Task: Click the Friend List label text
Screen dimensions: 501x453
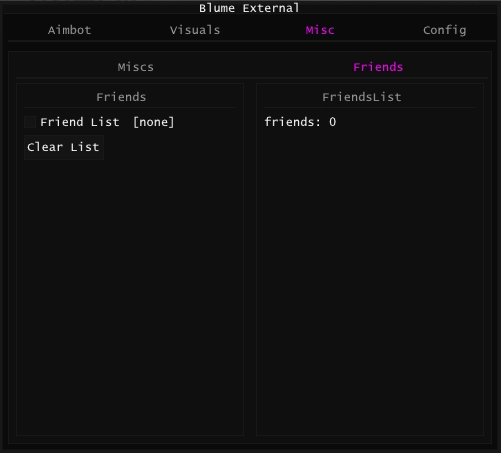Action: tap(80, 122)
